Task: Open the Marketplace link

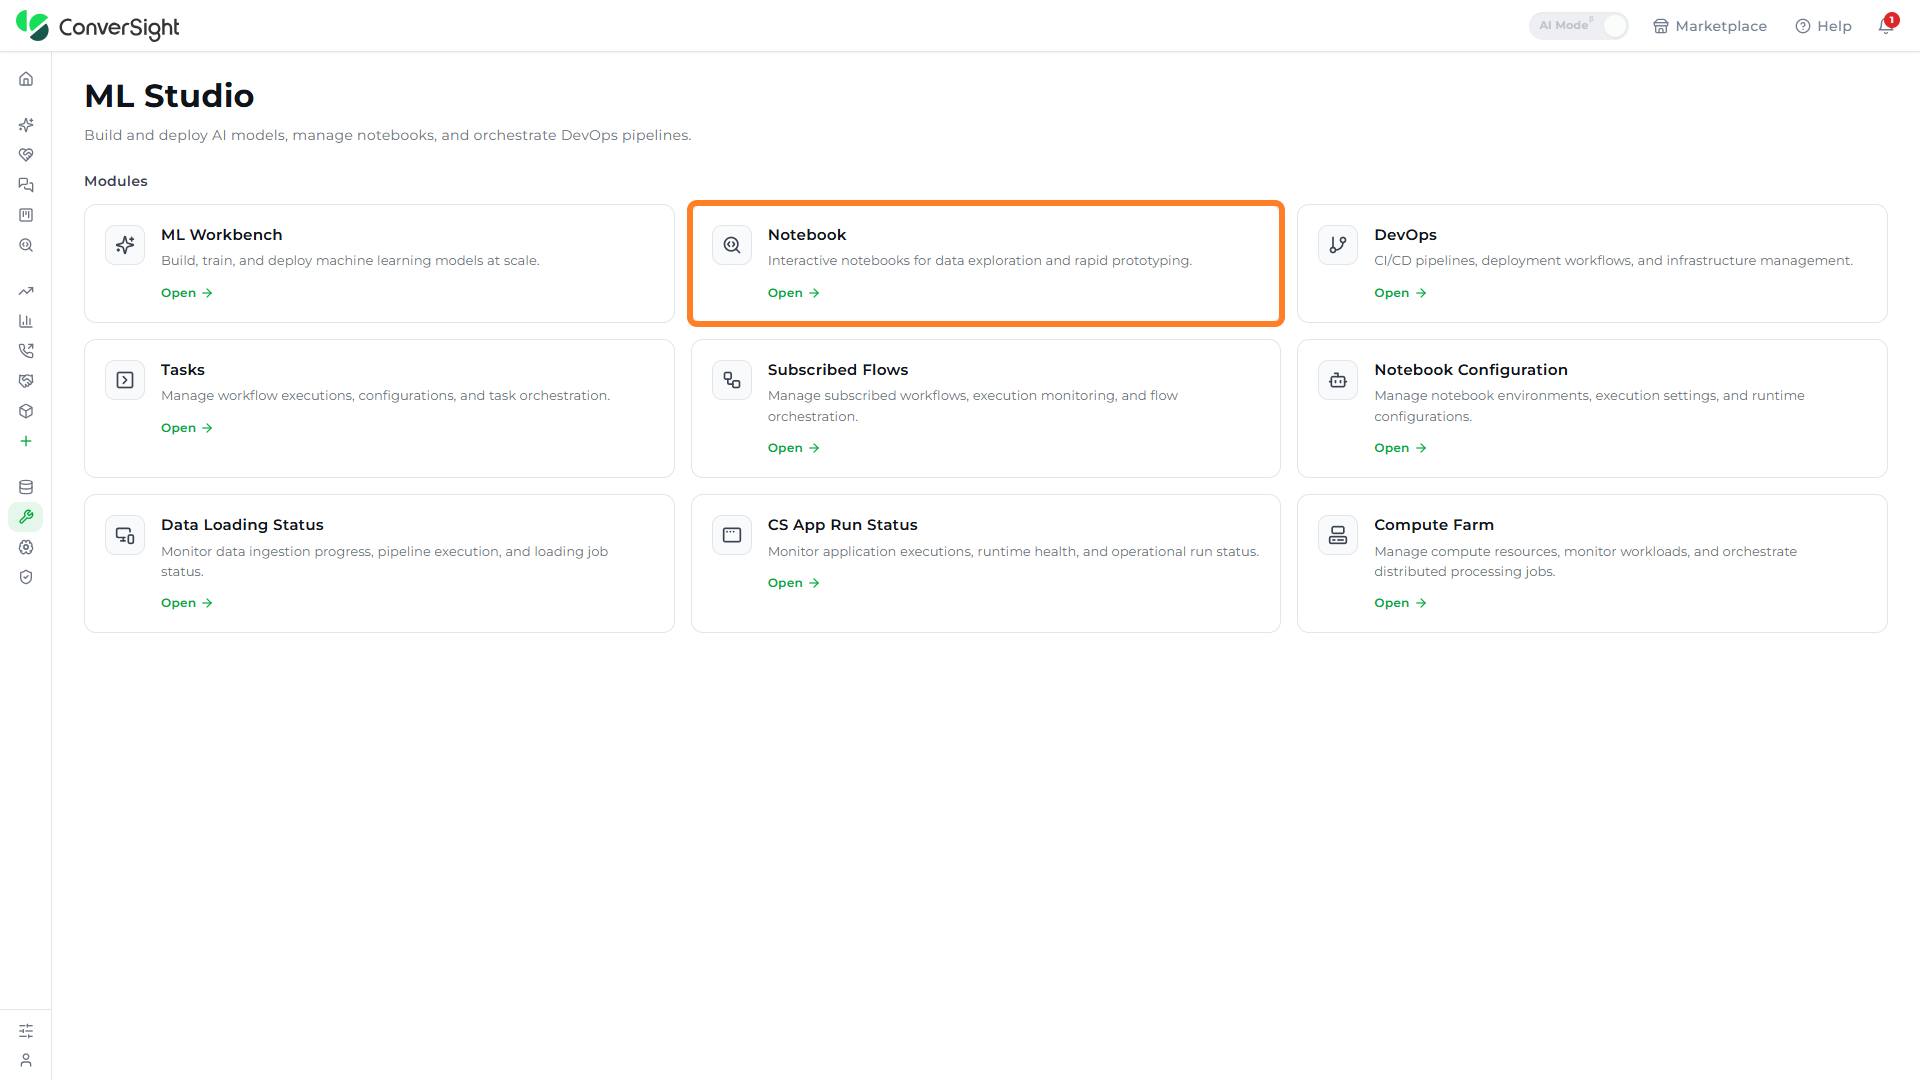Action: [x=1709, y=26]
